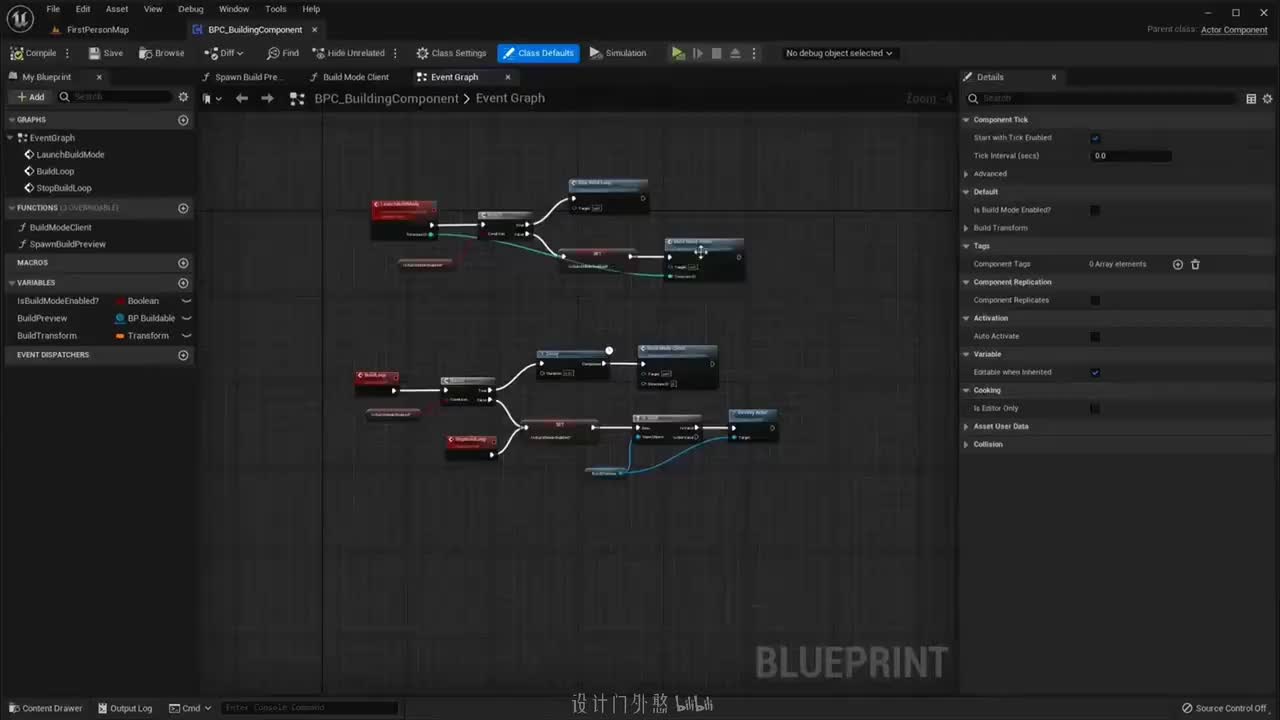Browse to asset in Content Browser

tap(162, 53)
